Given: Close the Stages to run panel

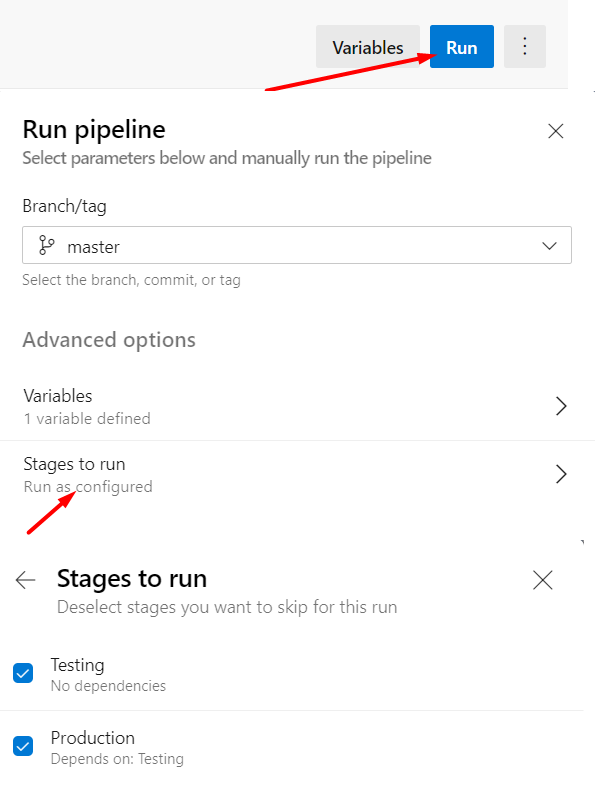Looking at the screenshot, I should tap(543, 580).
